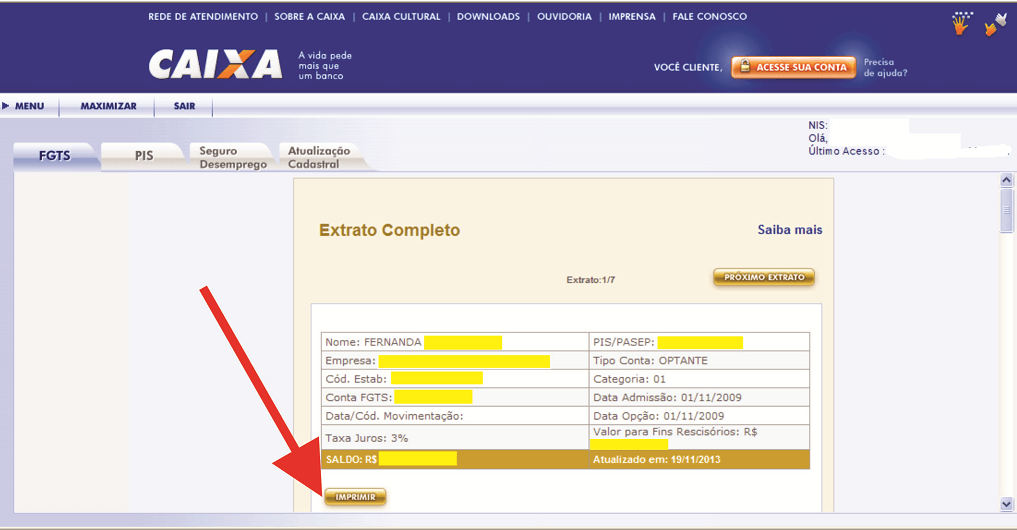Click the Taxa Juros: 3% cell
Screen dimensions: 1017x530
tap(455, 437)
